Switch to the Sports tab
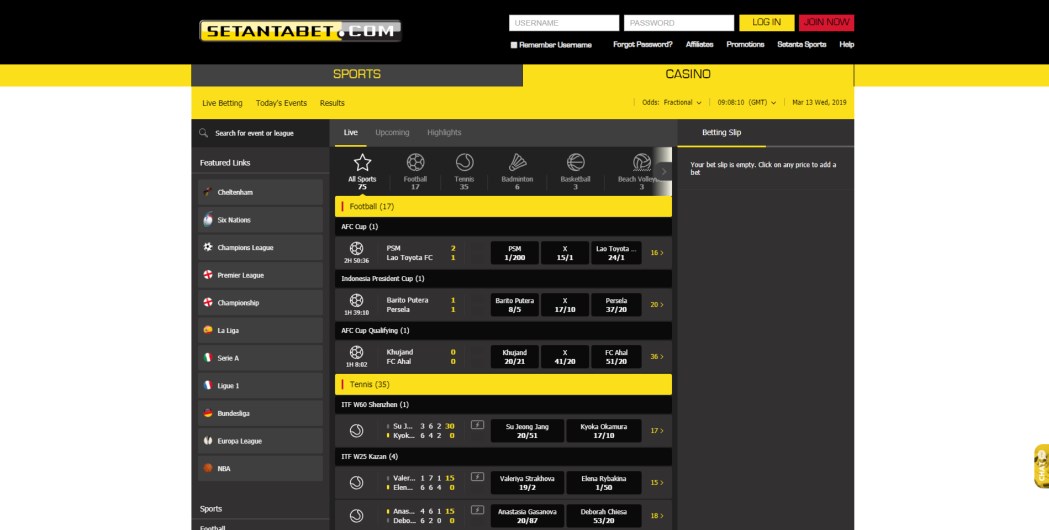1049x530 pixels. coord(357,74)
